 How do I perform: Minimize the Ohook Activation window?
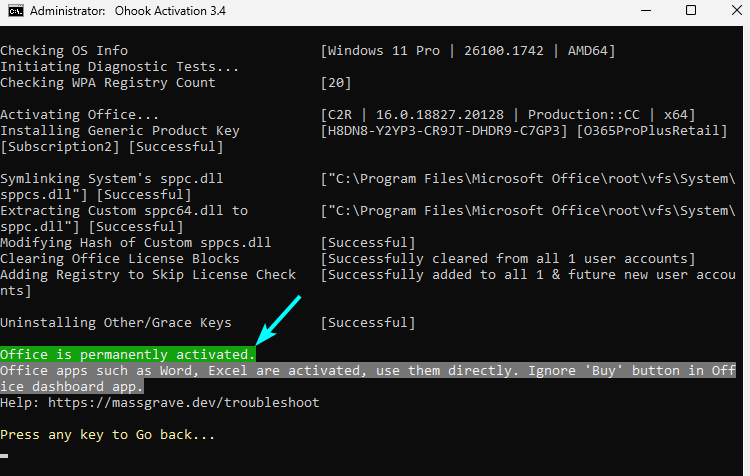tap(646, 11)
